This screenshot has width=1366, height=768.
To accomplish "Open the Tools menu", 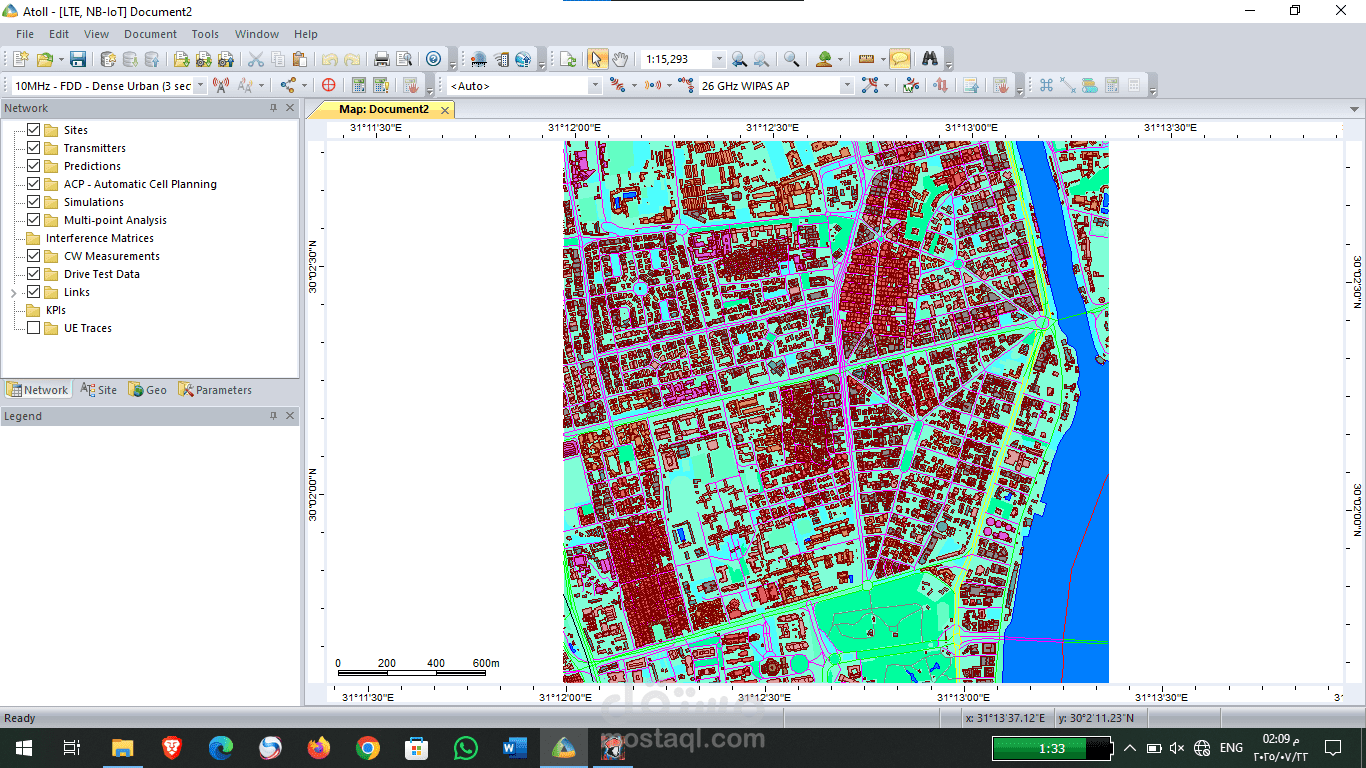I will click(x=205, y=34).
